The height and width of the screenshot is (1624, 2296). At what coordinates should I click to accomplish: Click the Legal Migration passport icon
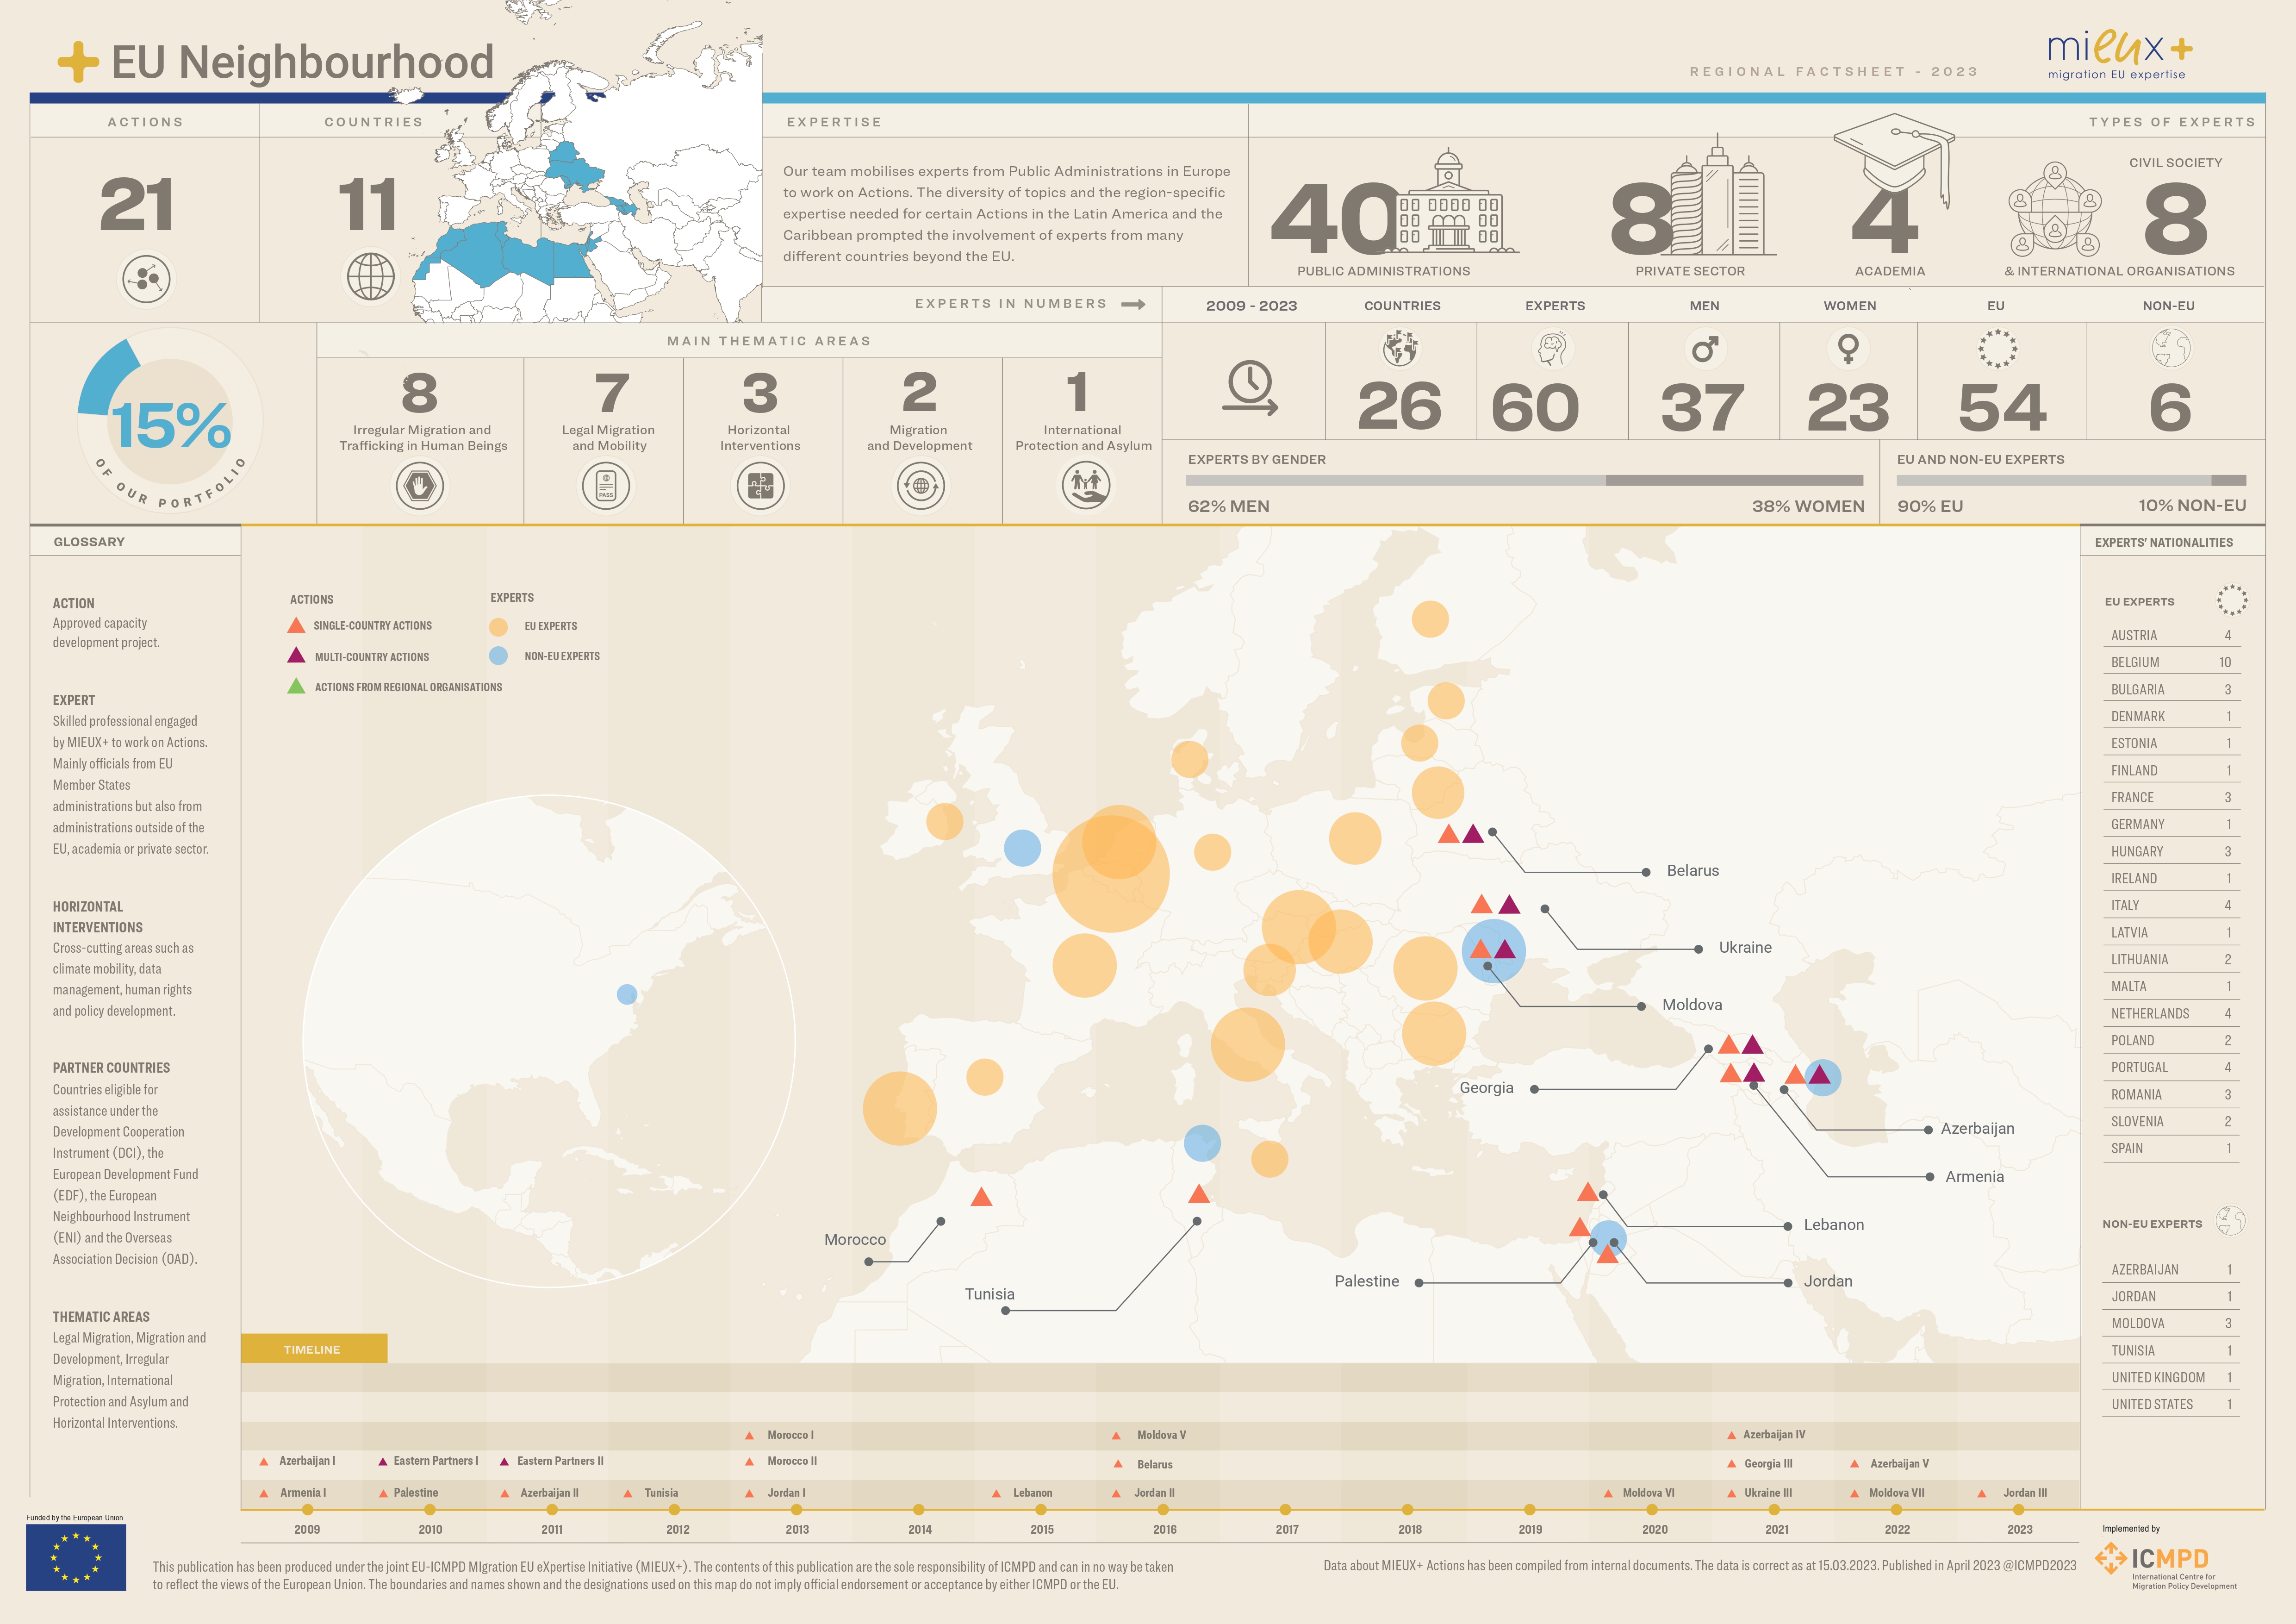click(606, 487)
